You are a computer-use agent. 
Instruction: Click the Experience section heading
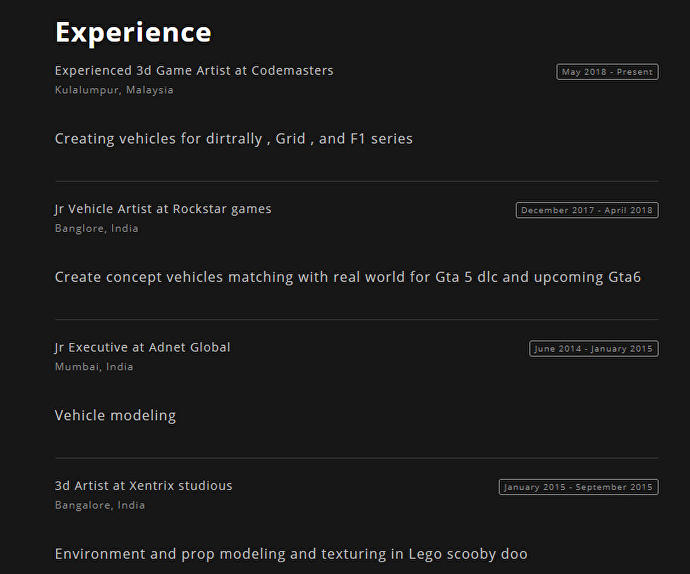[x=133, y=32]
